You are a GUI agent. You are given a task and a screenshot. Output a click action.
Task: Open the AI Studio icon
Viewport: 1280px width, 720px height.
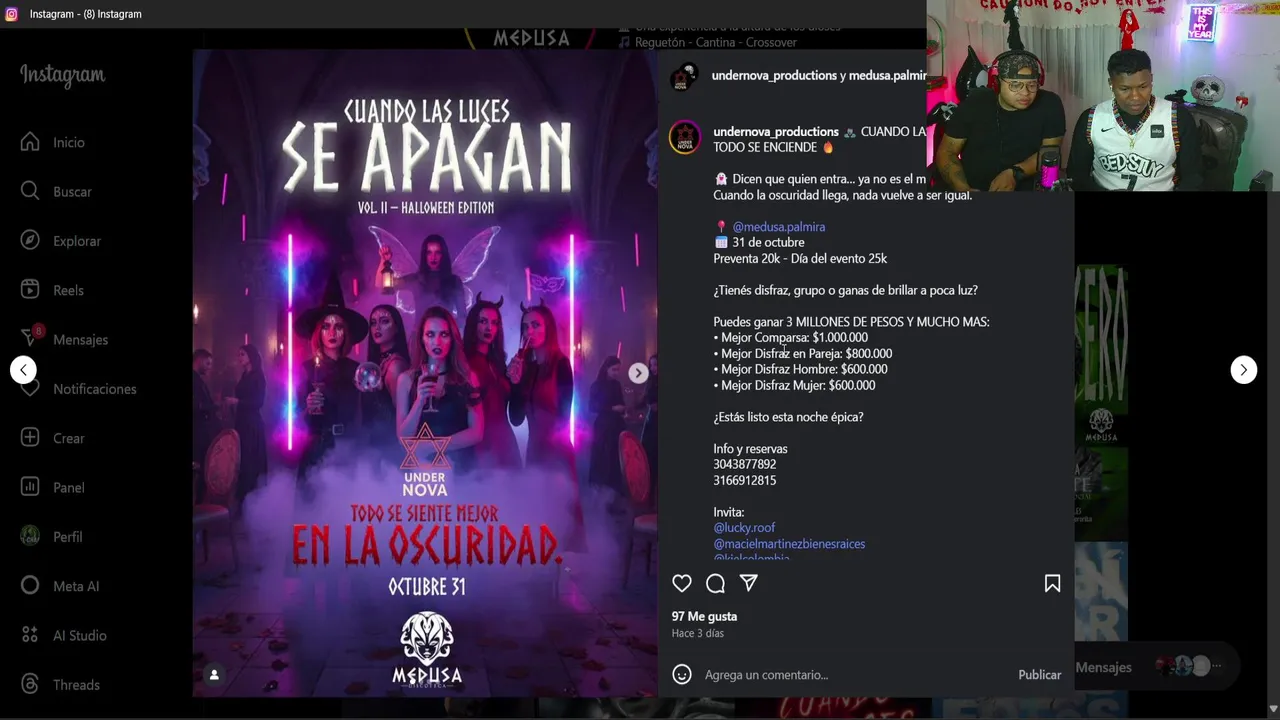point(30,635)
